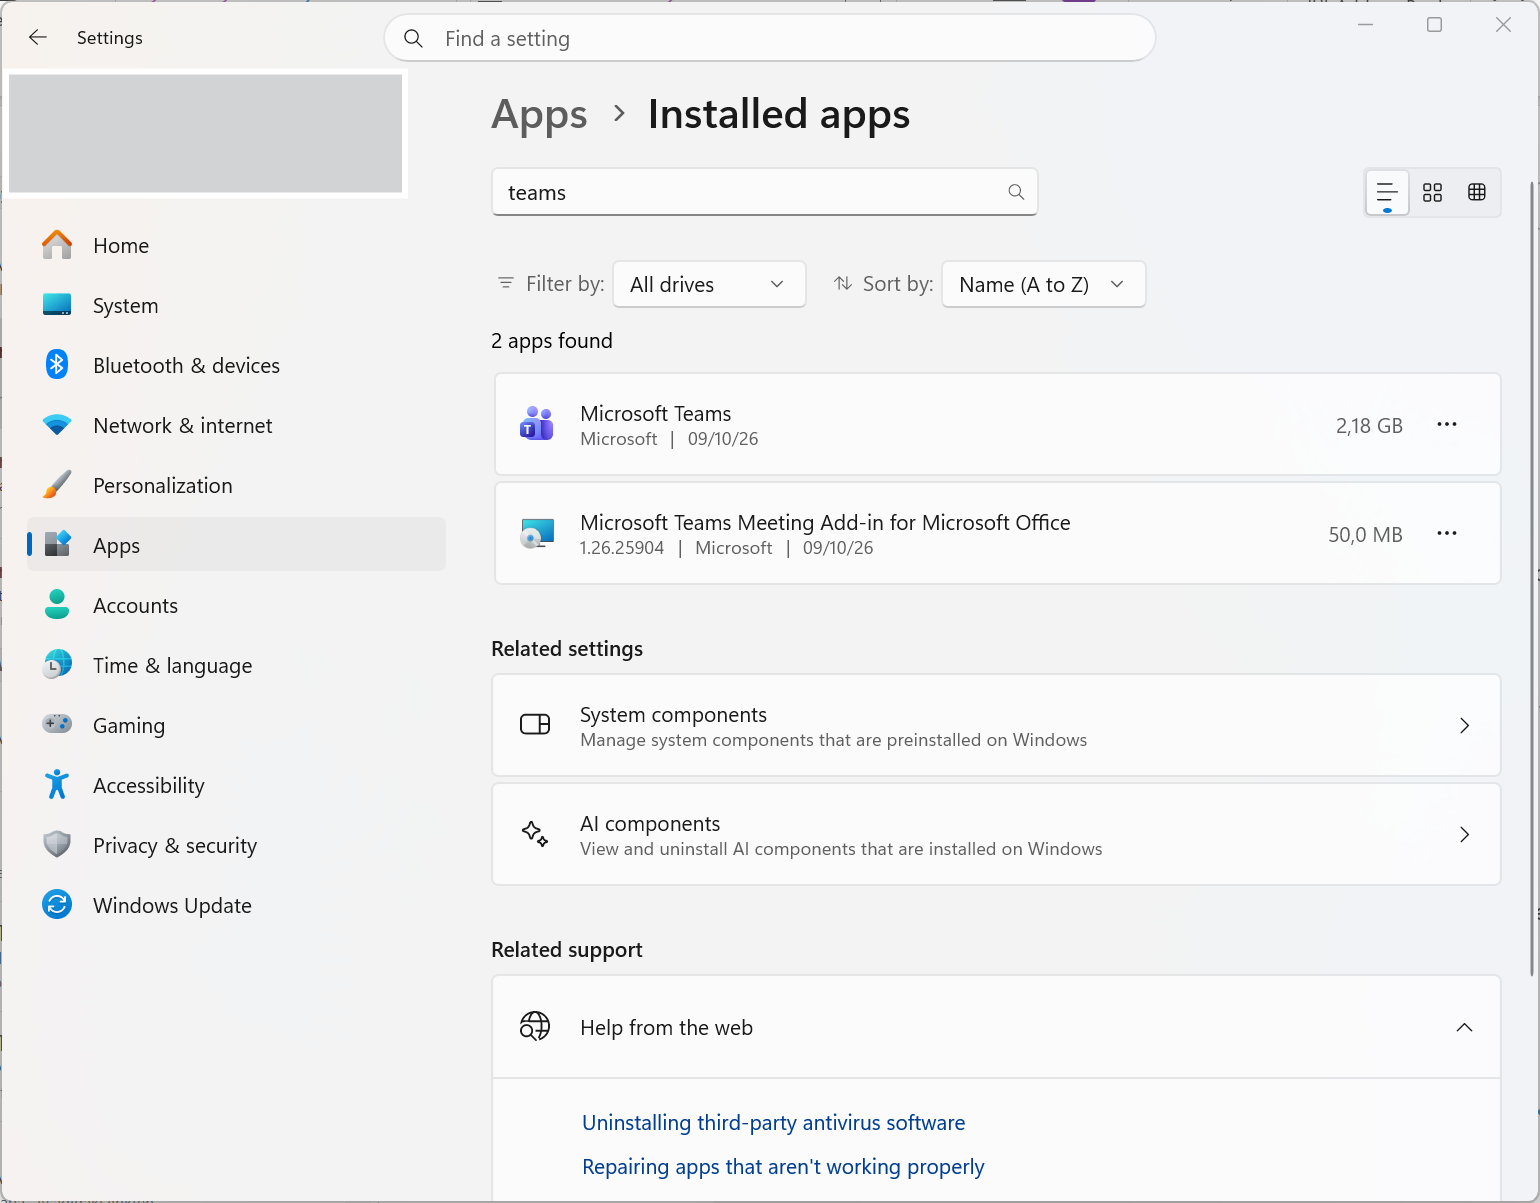Click the Find a setting search box

pyautogui.click(x=770, y=38)
